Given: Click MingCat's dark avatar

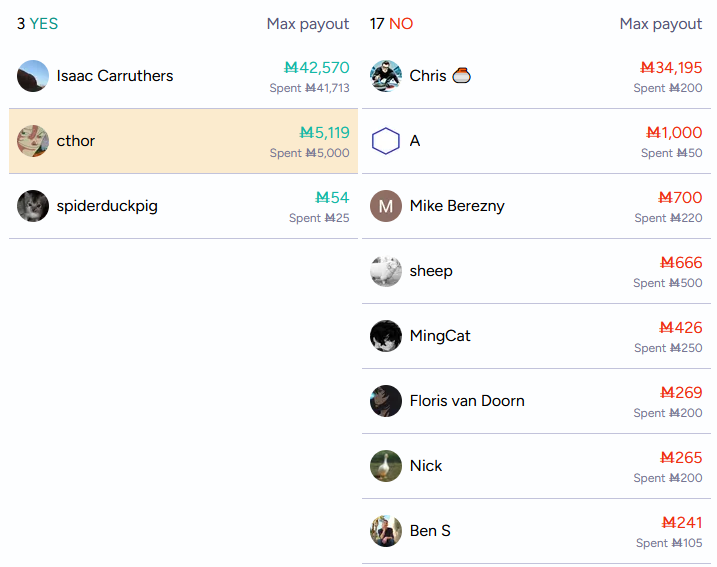Looking at the screenshot, I should [x=386, y=336].
